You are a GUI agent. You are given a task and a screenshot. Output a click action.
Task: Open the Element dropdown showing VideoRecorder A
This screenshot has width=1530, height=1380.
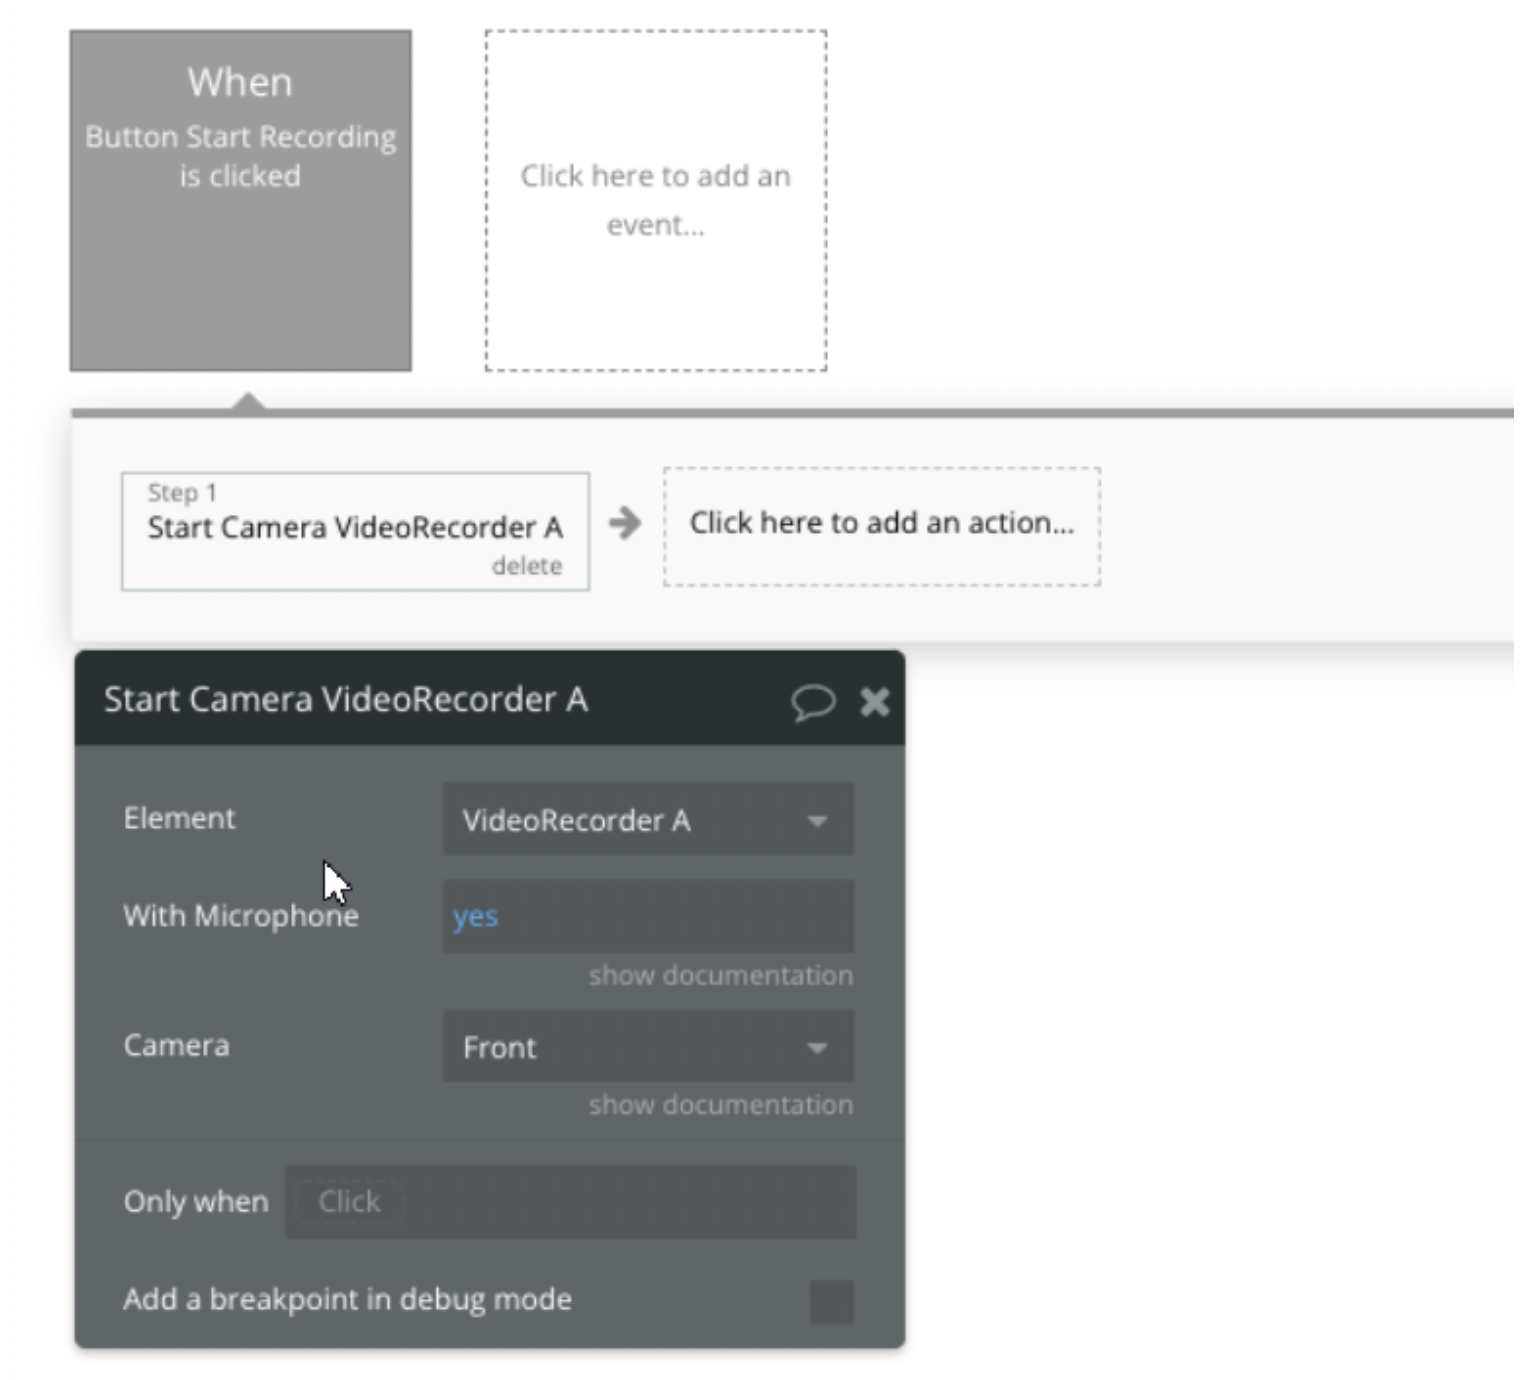pos(648,820)
